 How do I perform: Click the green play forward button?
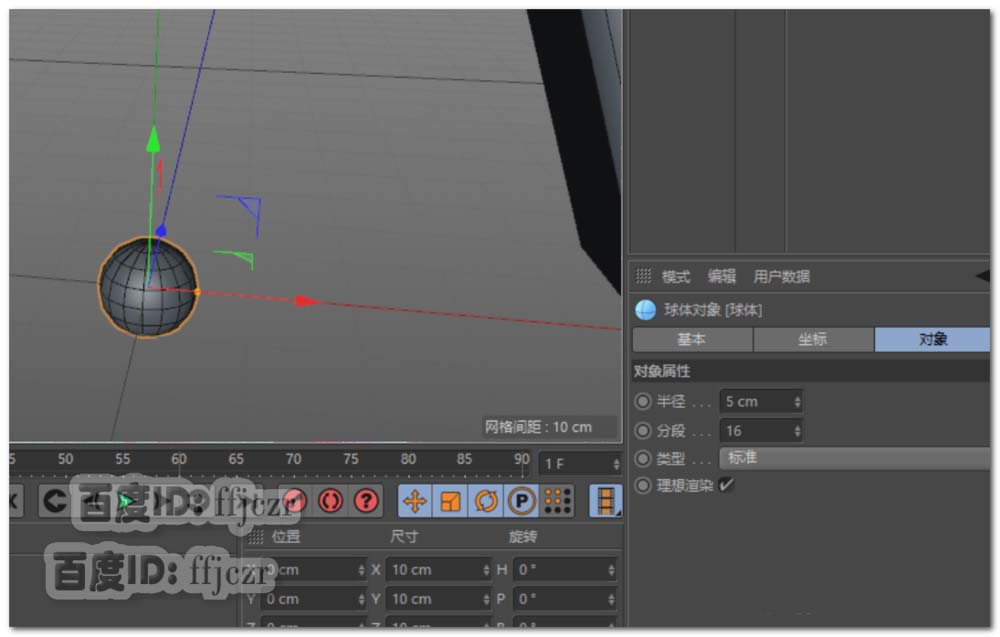point(126,502)
